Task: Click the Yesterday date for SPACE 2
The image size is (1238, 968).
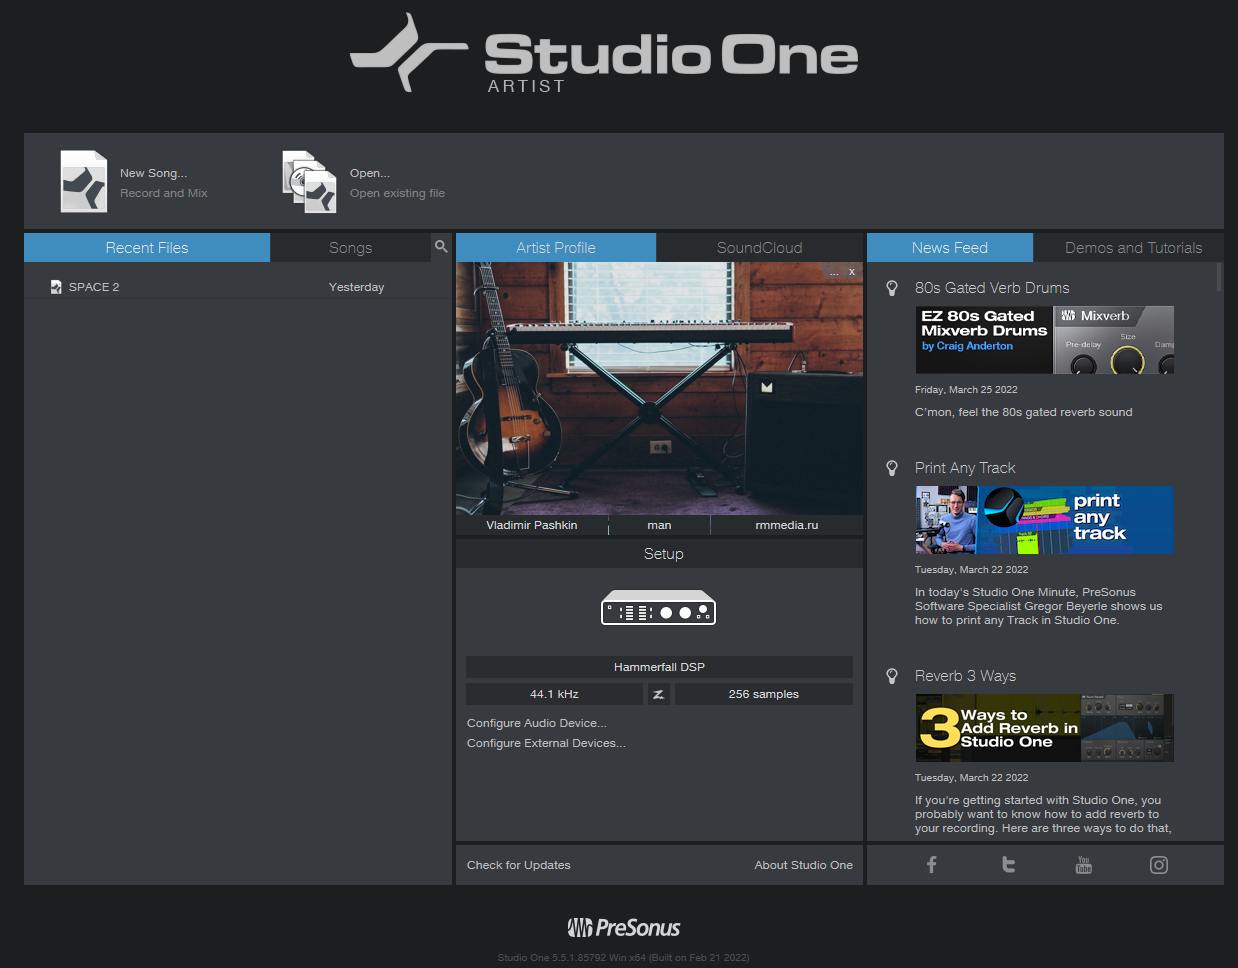Action: coord(356,287)
